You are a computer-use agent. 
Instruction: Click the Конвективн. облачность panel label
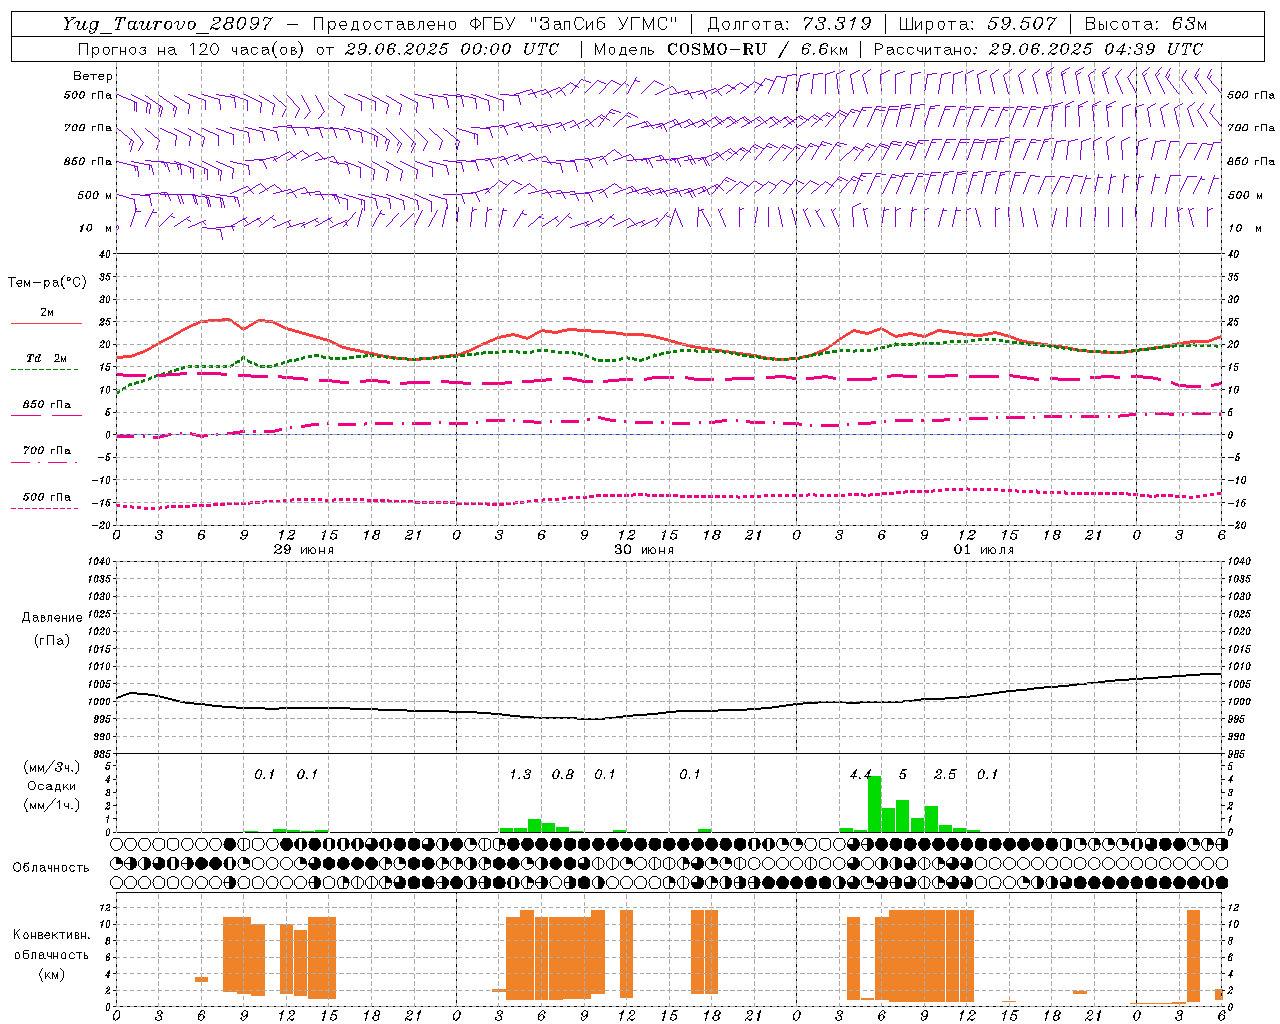[x=51, y=945]
